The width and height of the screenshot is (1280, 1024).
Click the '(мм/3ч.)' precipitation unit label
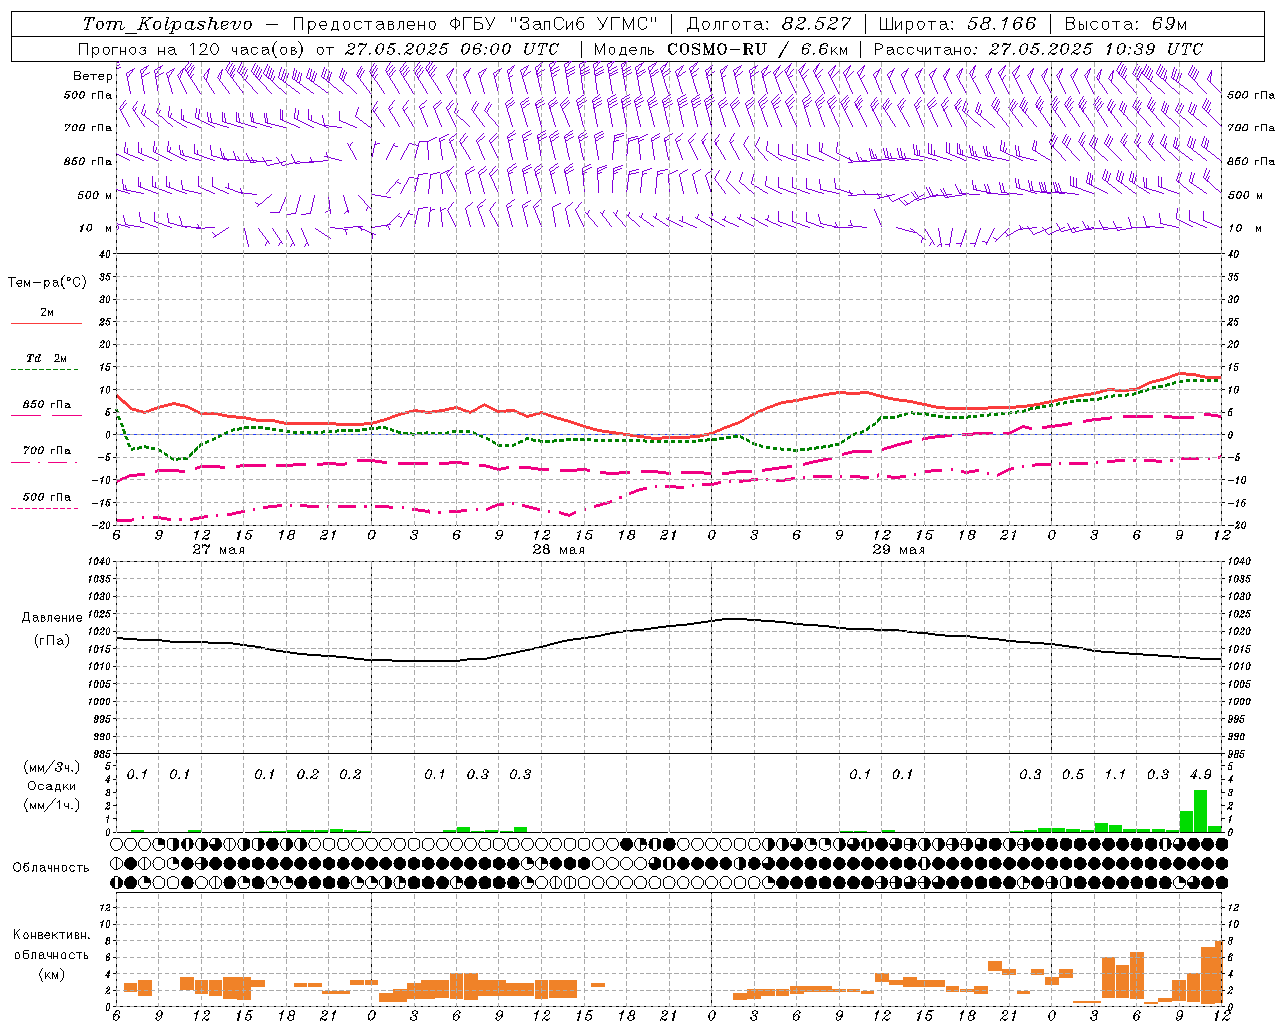coord(51,767)
